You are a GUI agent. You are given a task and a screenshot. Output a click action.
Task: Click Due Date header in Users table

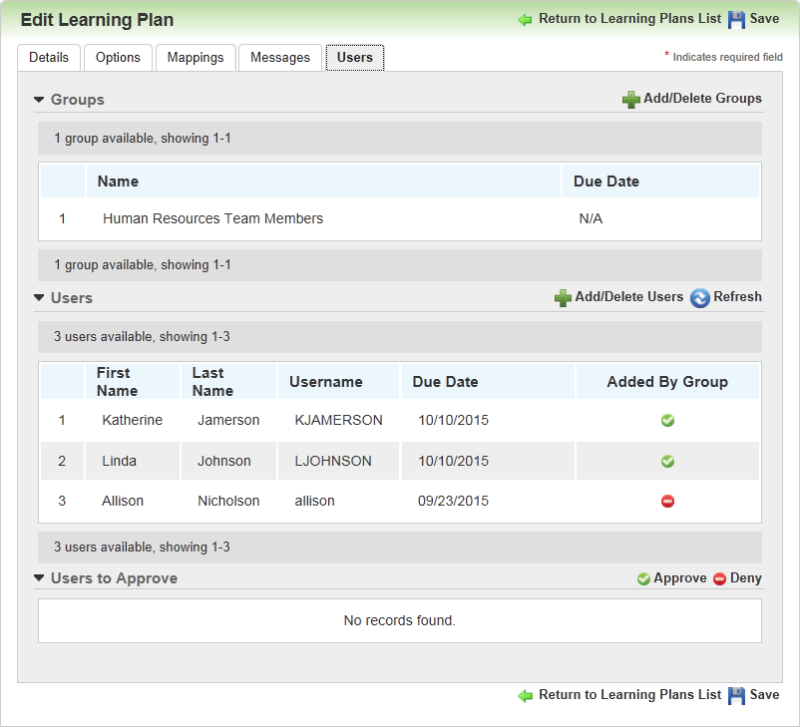(488, 382)
